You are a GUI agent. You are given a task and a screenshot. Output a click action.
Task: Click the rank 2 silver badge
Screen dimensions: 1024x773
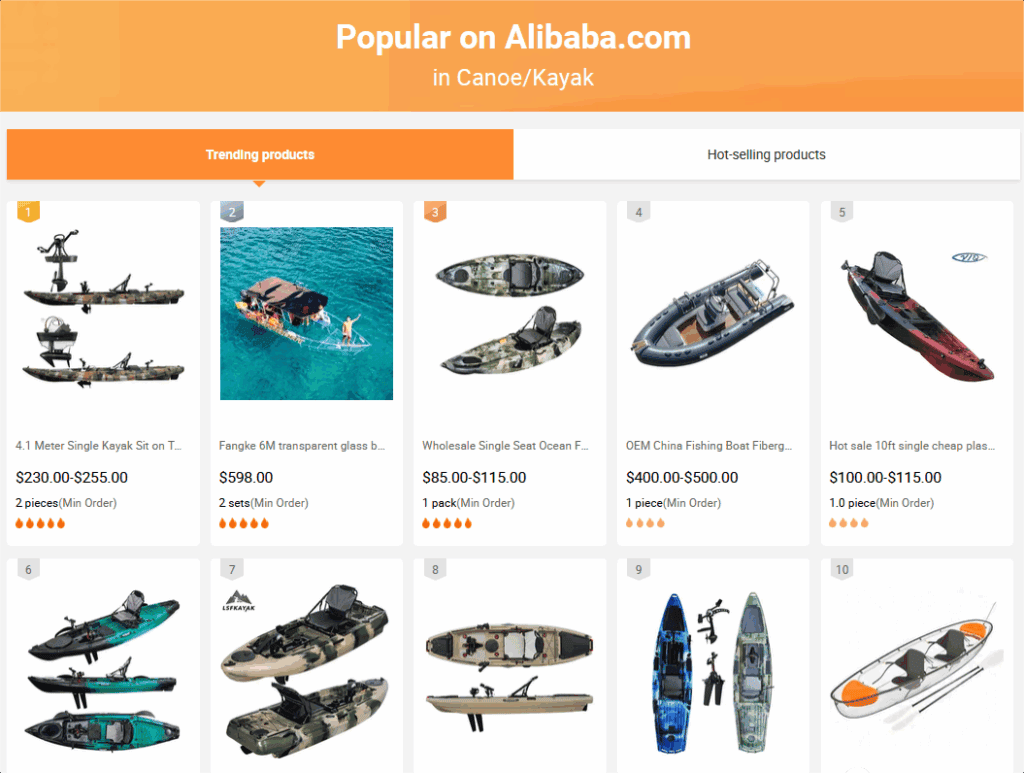(232, 212)
